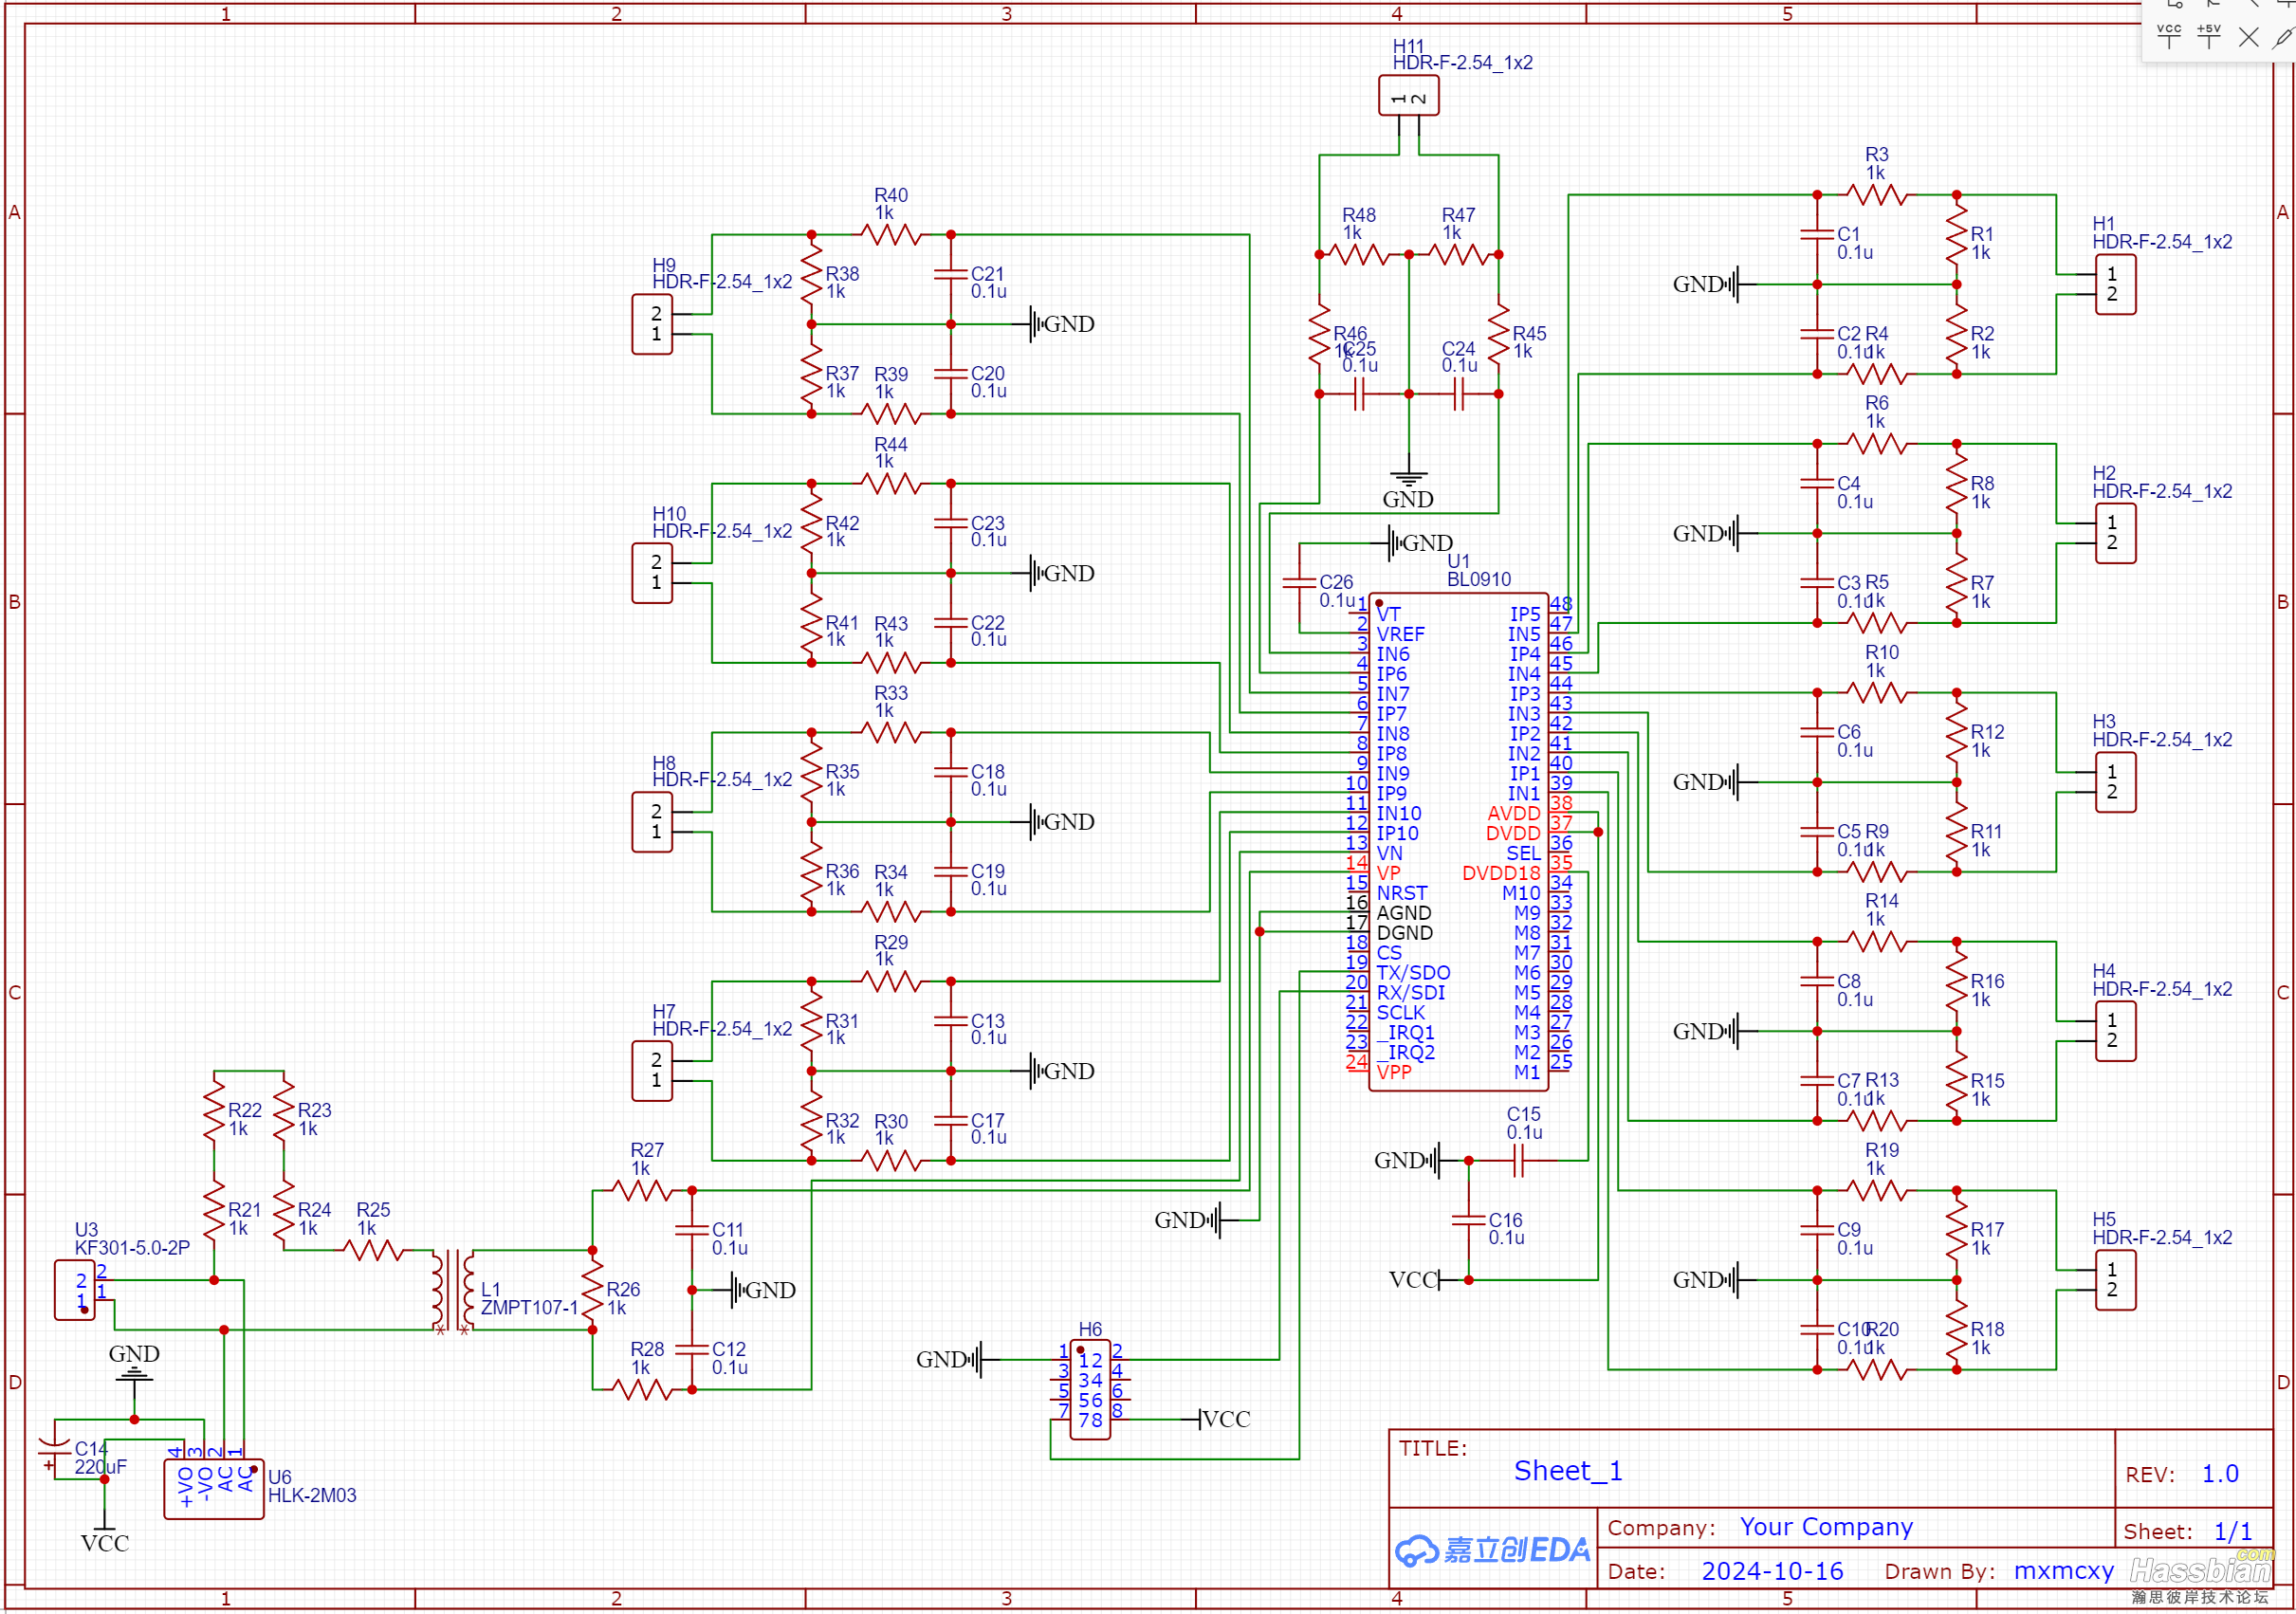2296x1614 pixels.
Task: Select the 'ZMPT107-1' label text
Action: [529, 1308]
